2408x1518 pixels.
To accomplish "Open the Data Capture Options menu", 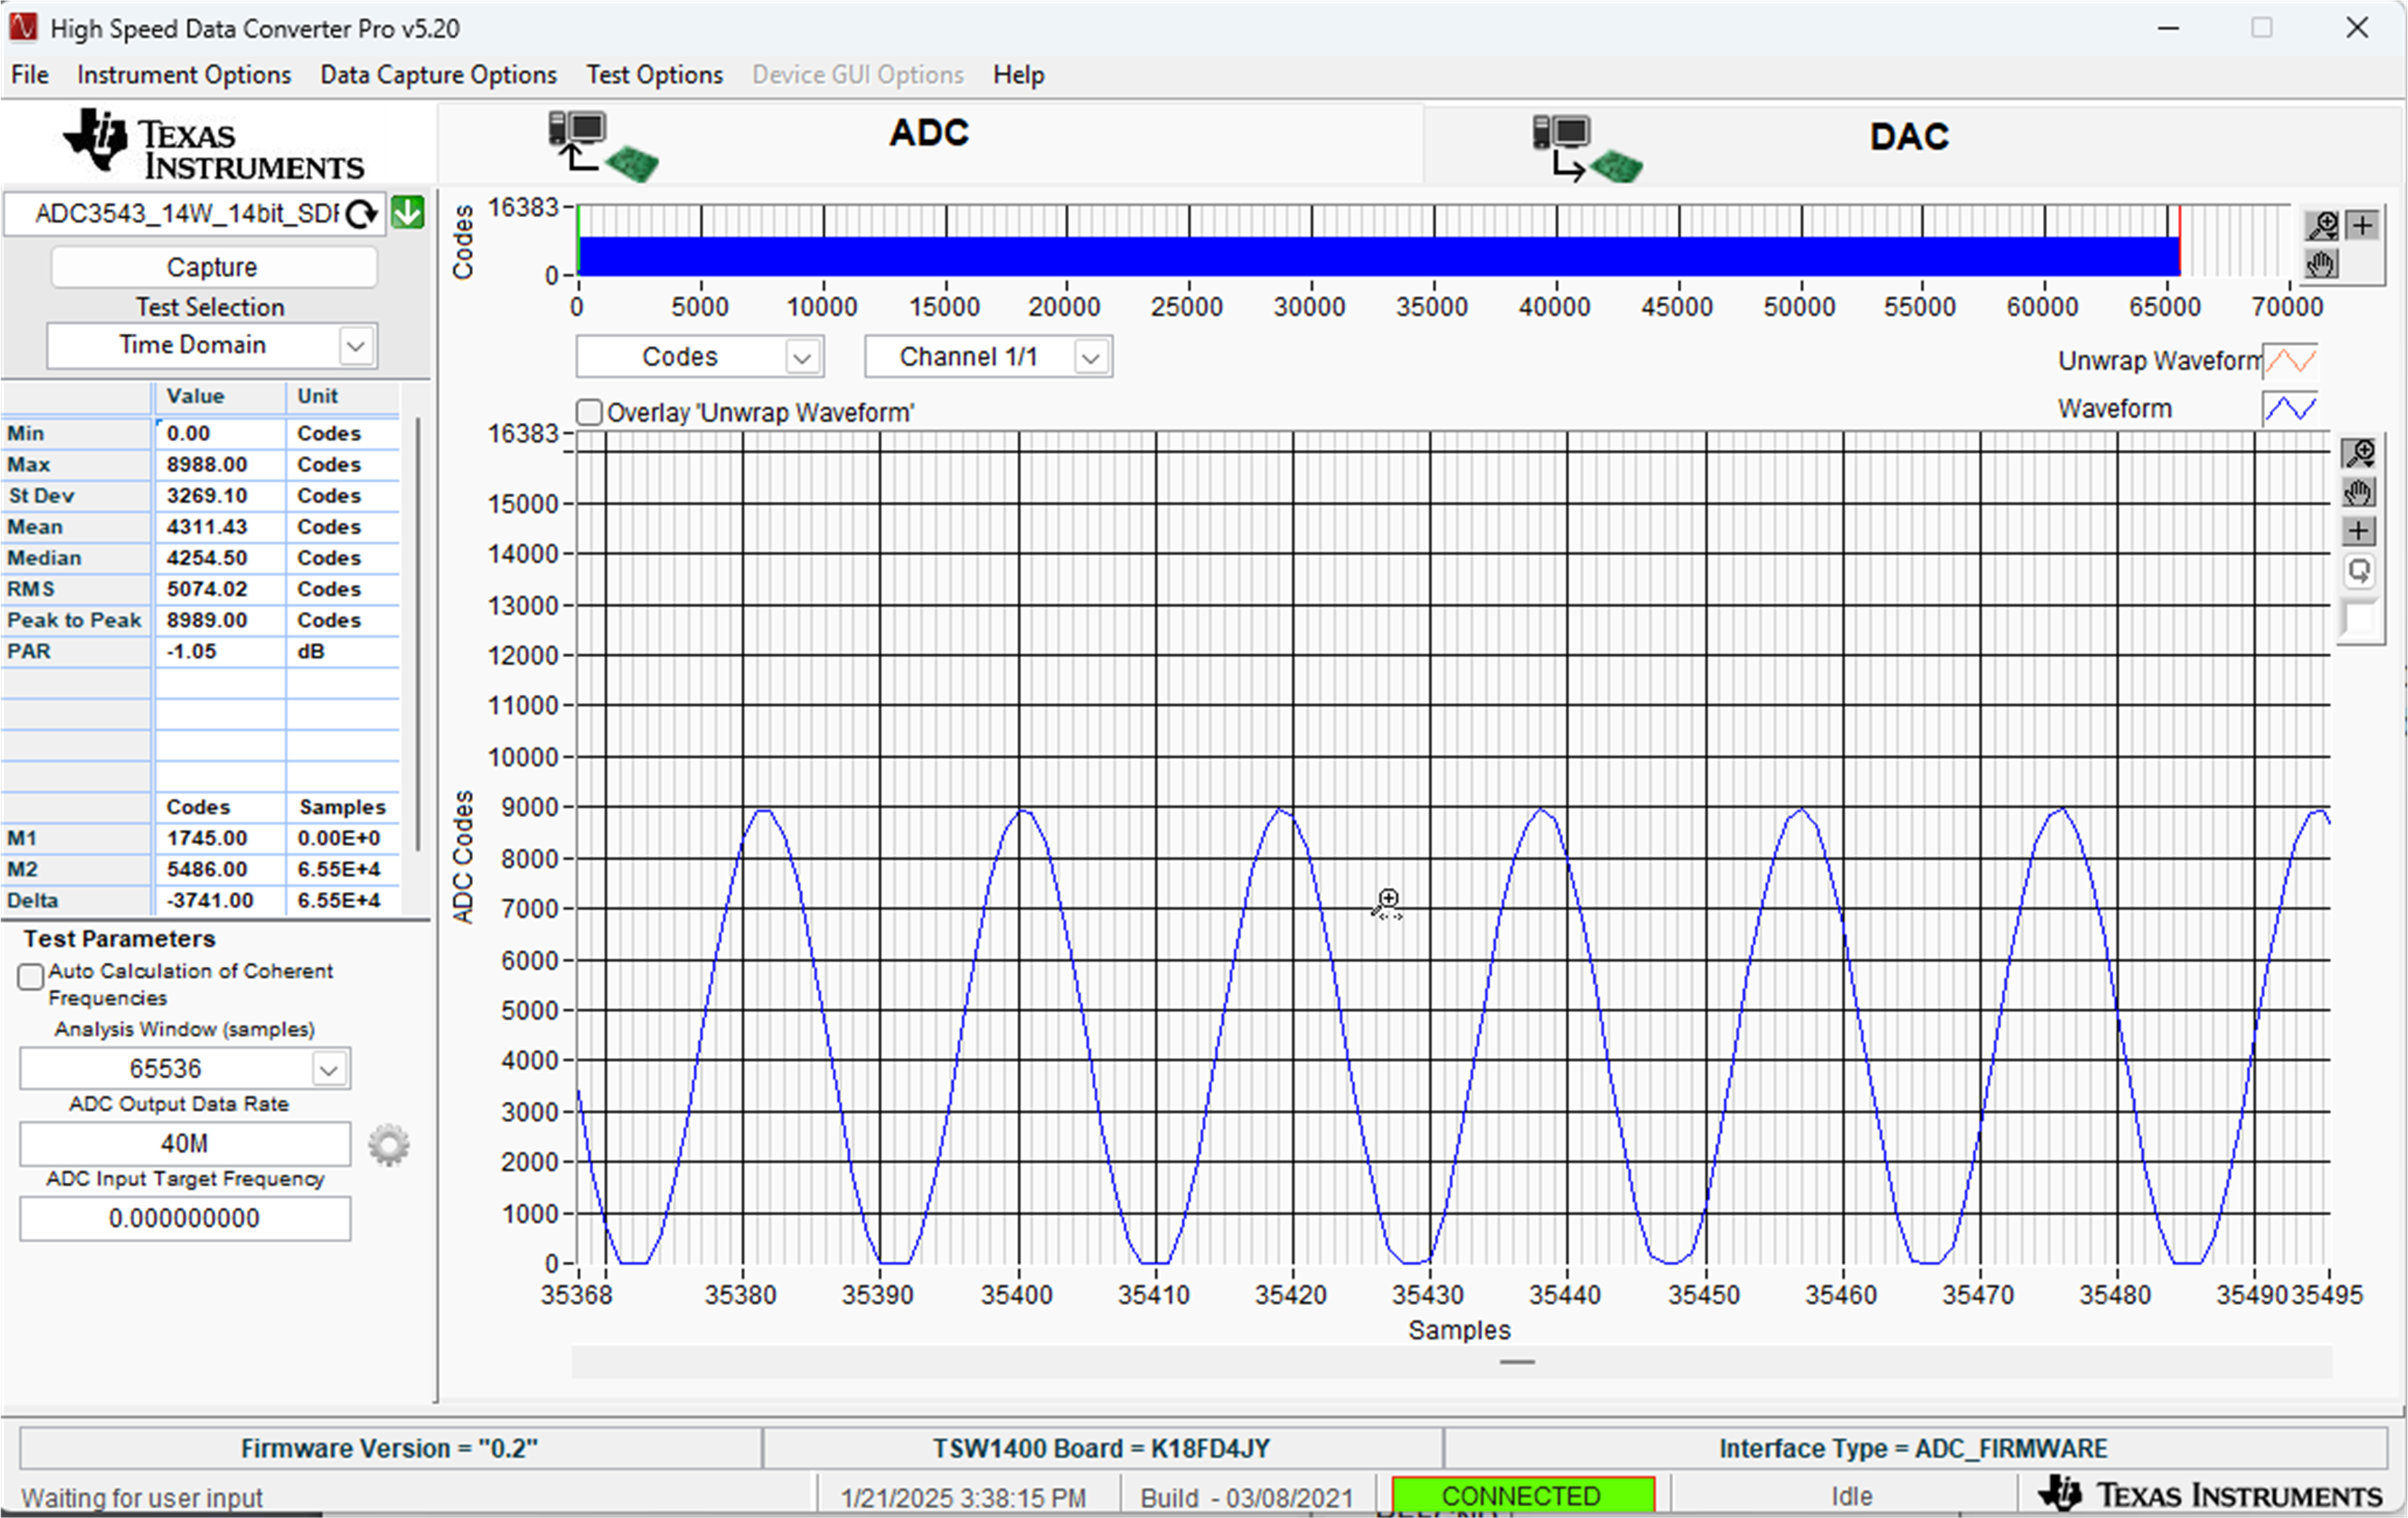I will click(438, 75).
